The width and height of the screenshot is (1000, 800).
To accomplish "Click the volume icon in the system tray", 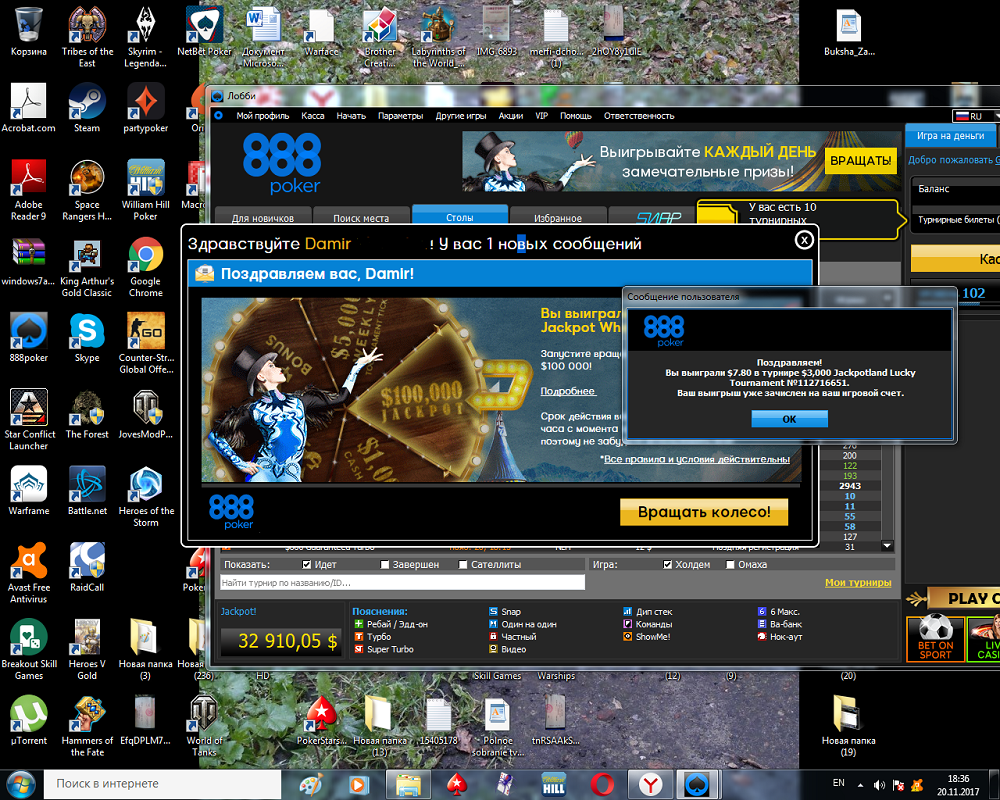I will click(879, 785).
